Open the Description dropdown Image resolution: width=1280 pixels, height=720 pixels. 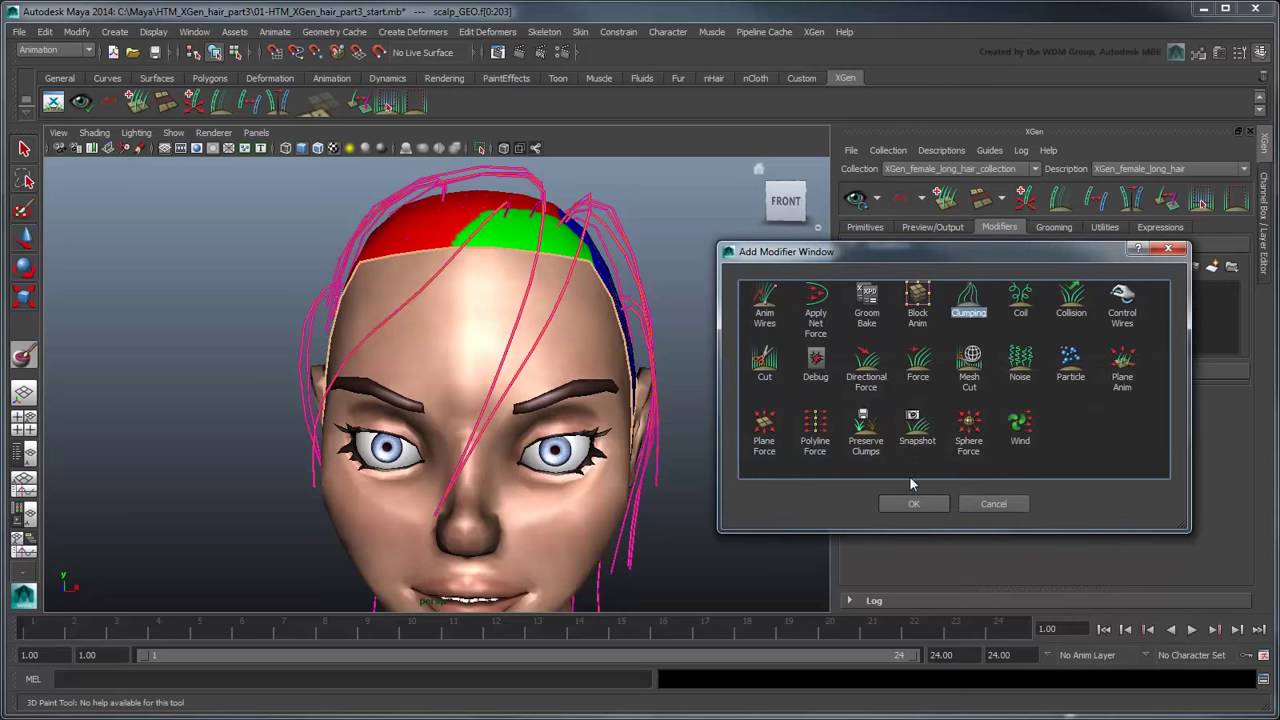coord(1171,169)
